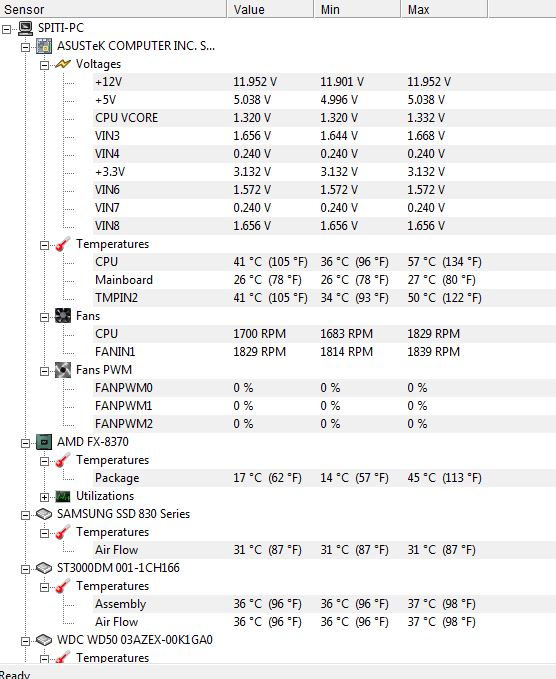Click the Utilizations graph icon
This screenshot has height=679, width=556.
(x=63, y=496)
